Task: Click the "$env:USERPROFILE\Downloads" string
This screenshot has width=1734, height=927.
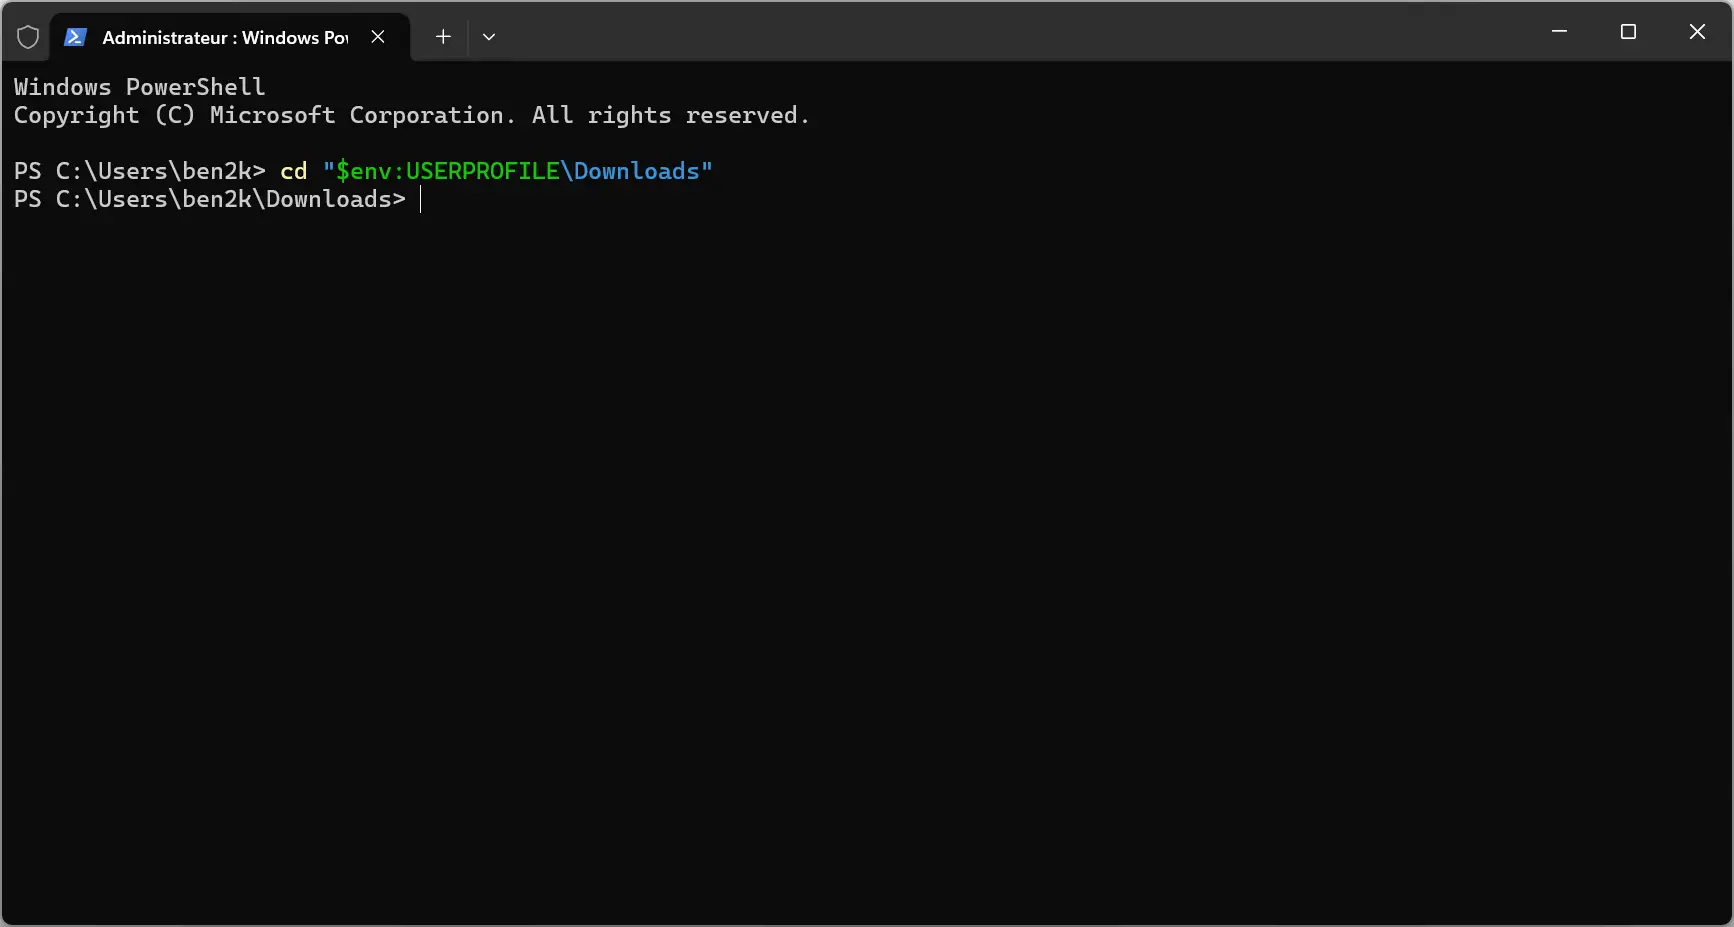Action: [518, 172]
